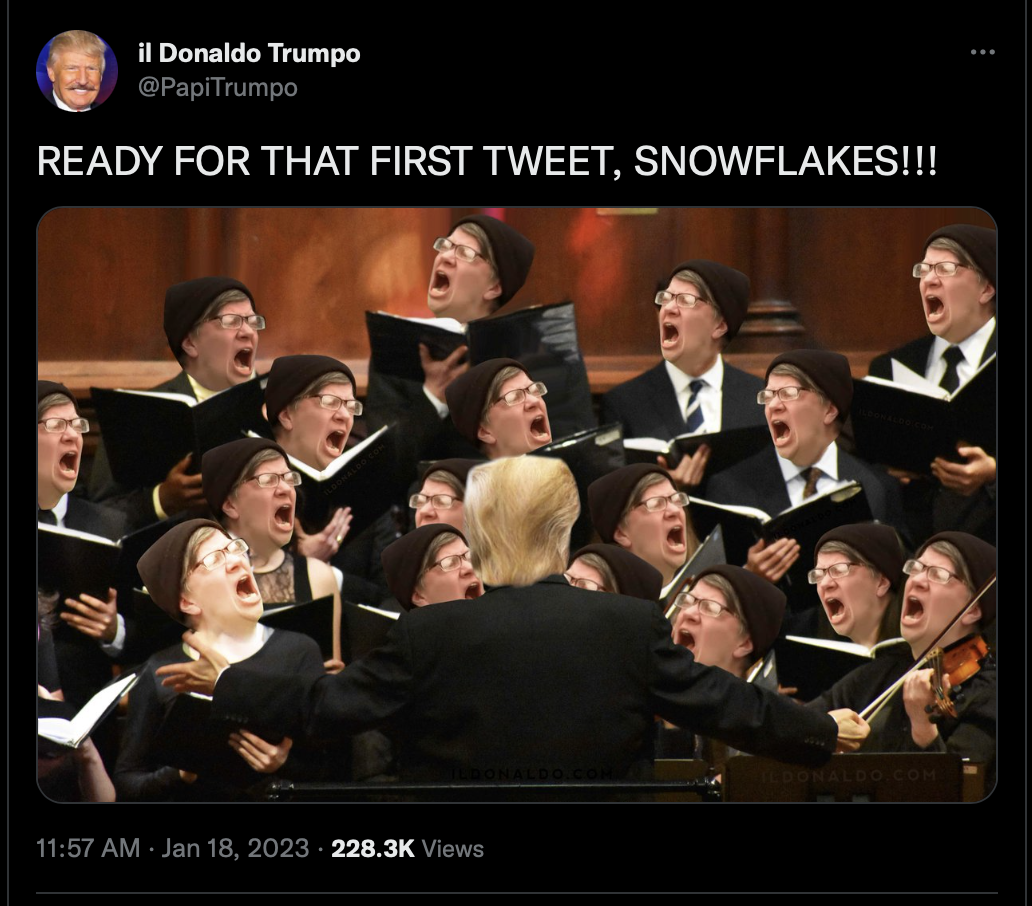The width and height of the screenshot is (1032, 906).
Task: Click the conductor's outstretched right hand
Action: click(x=850, y=728)
